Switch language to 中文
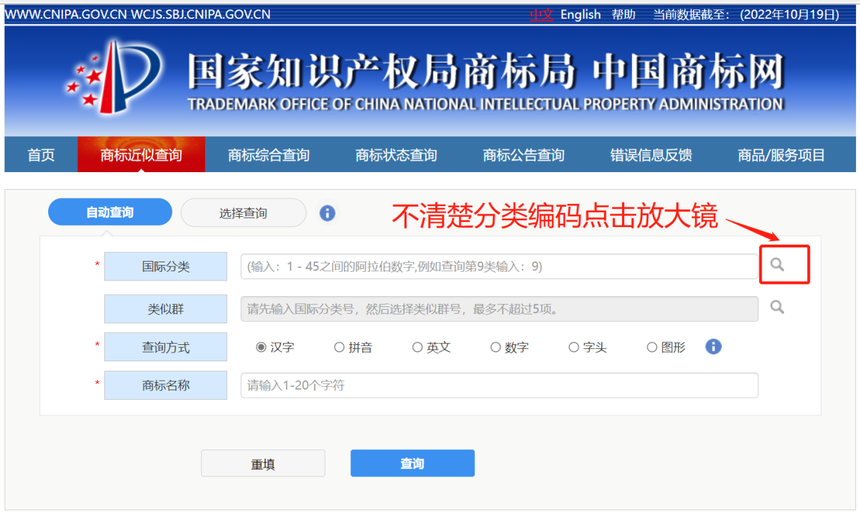 [x=541, y=15]
